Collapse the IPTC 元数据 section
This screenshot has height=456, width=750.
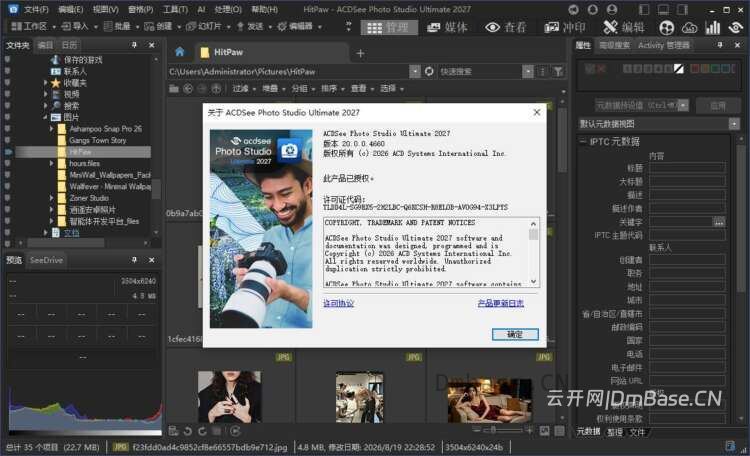[x=583, y=141]
